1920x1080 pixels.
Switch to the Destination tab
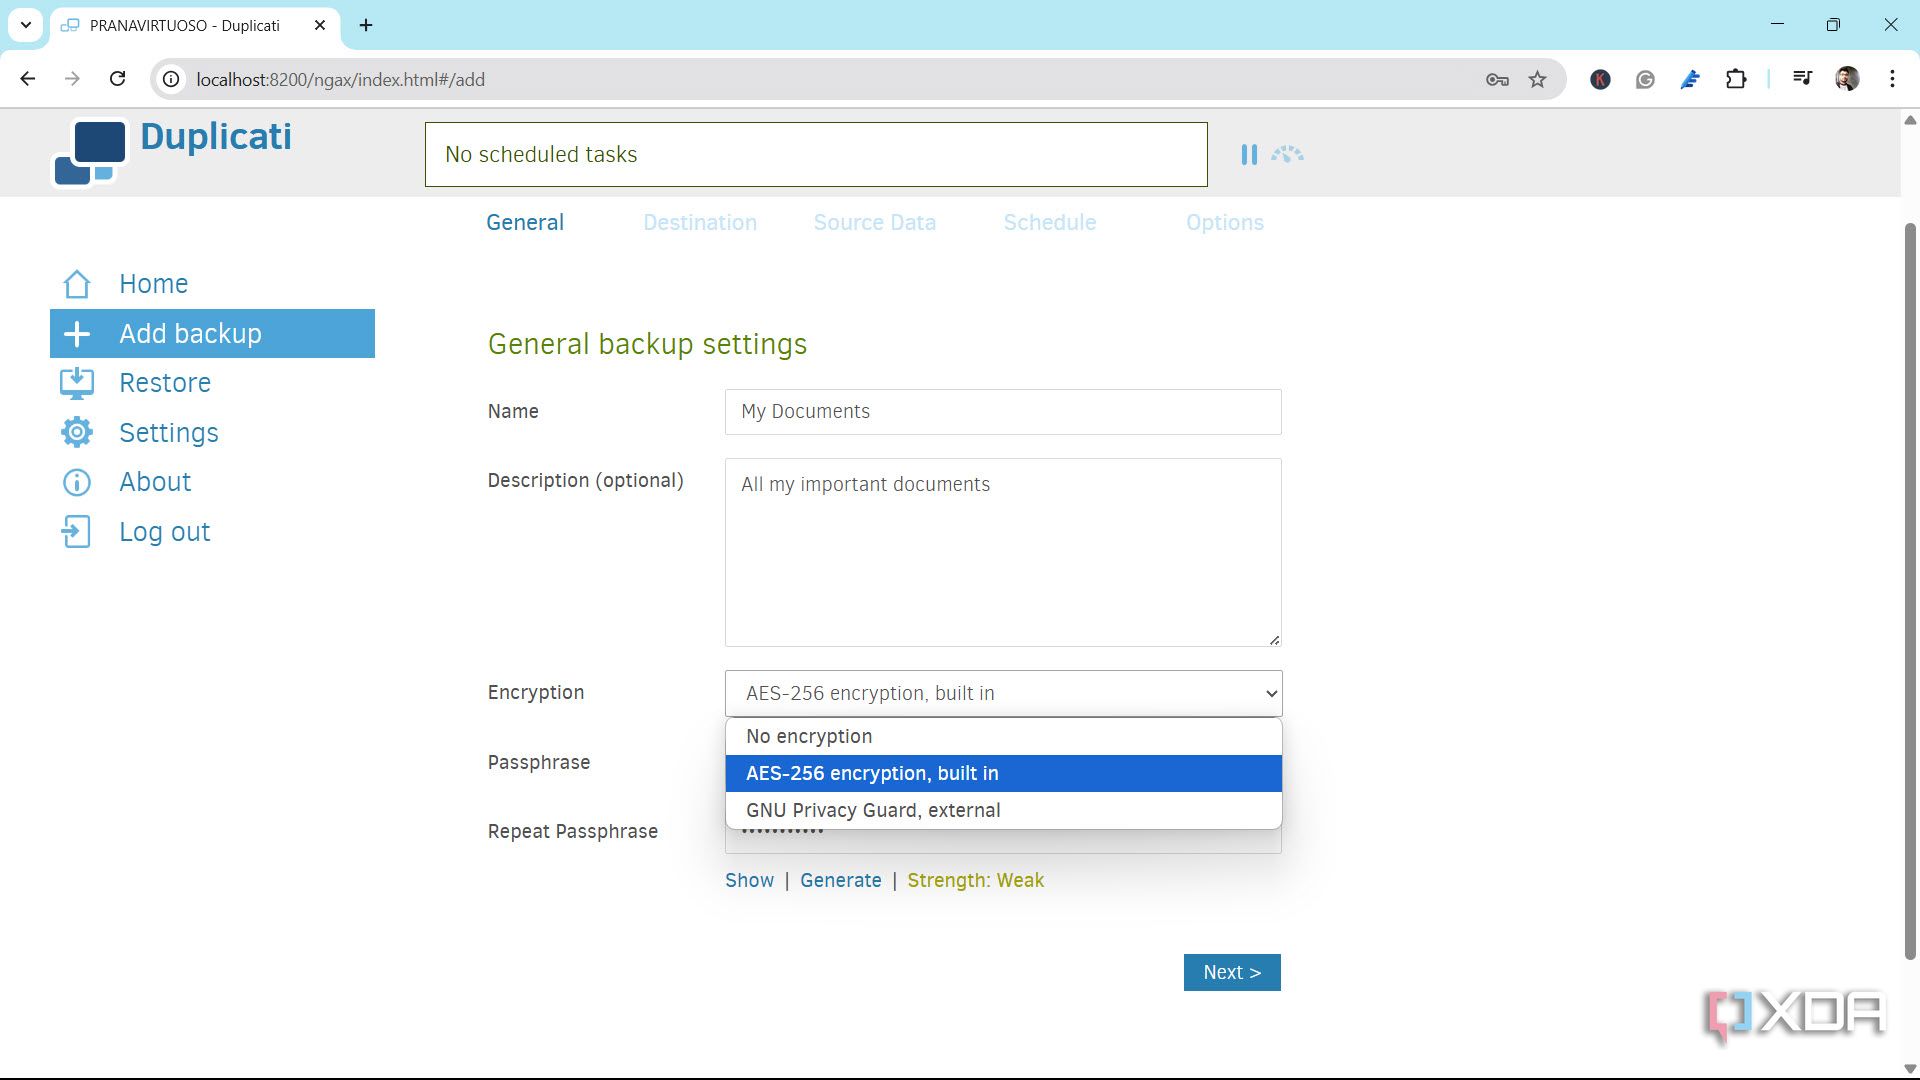tap(700, 222)
